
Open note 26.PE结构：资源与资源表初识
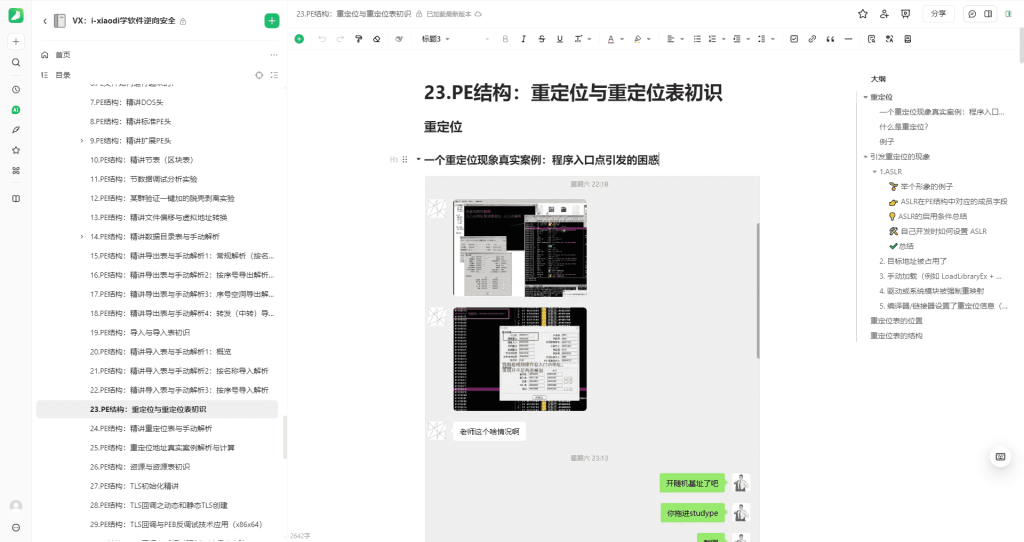(140, 467)
